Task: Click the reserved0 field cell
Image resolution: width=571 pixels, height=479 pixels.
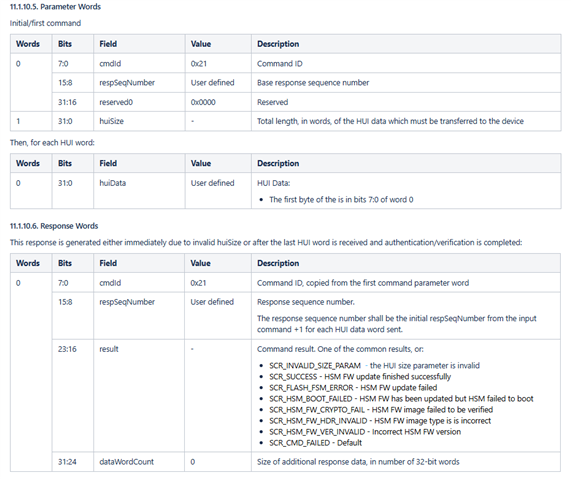Action: click(x=139, y=102)
